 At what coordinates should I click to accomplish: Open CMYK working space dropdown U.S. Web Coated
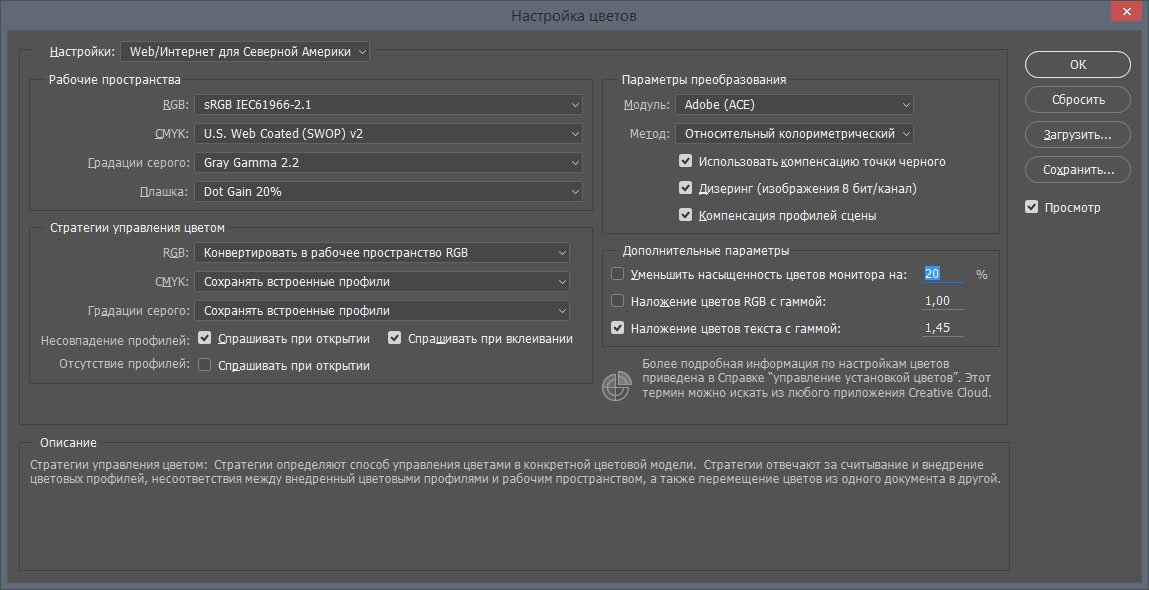388,133
